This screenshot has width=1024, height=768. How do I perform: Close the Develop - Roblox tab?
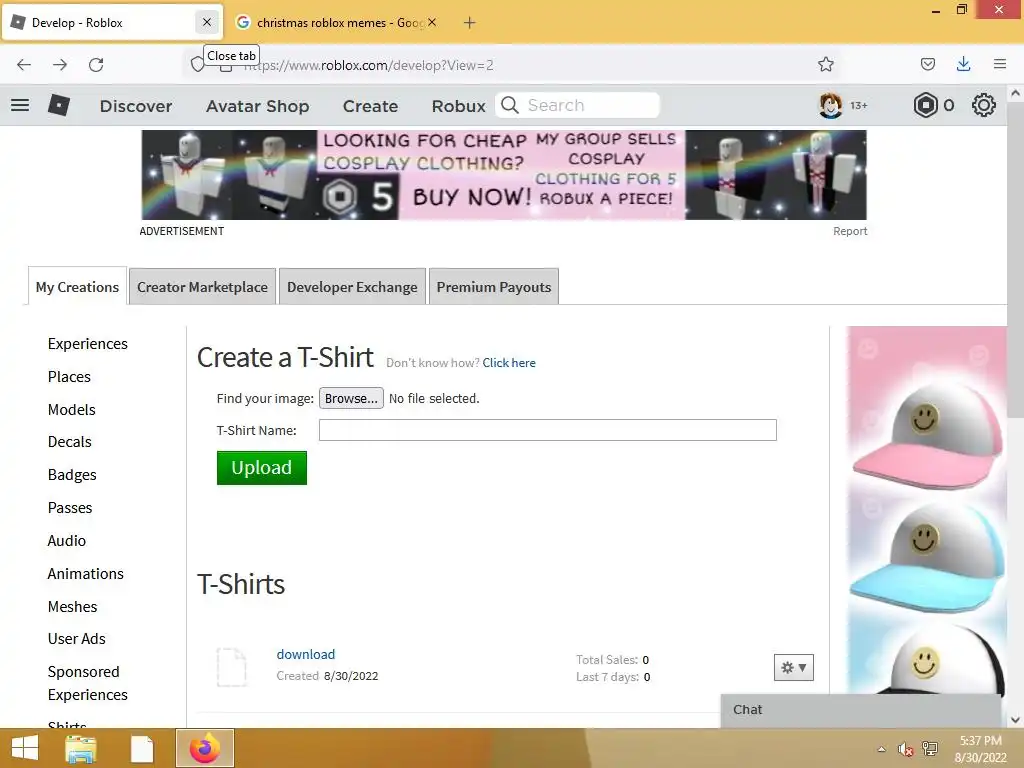pyautogui.click(x=206, y=22)
